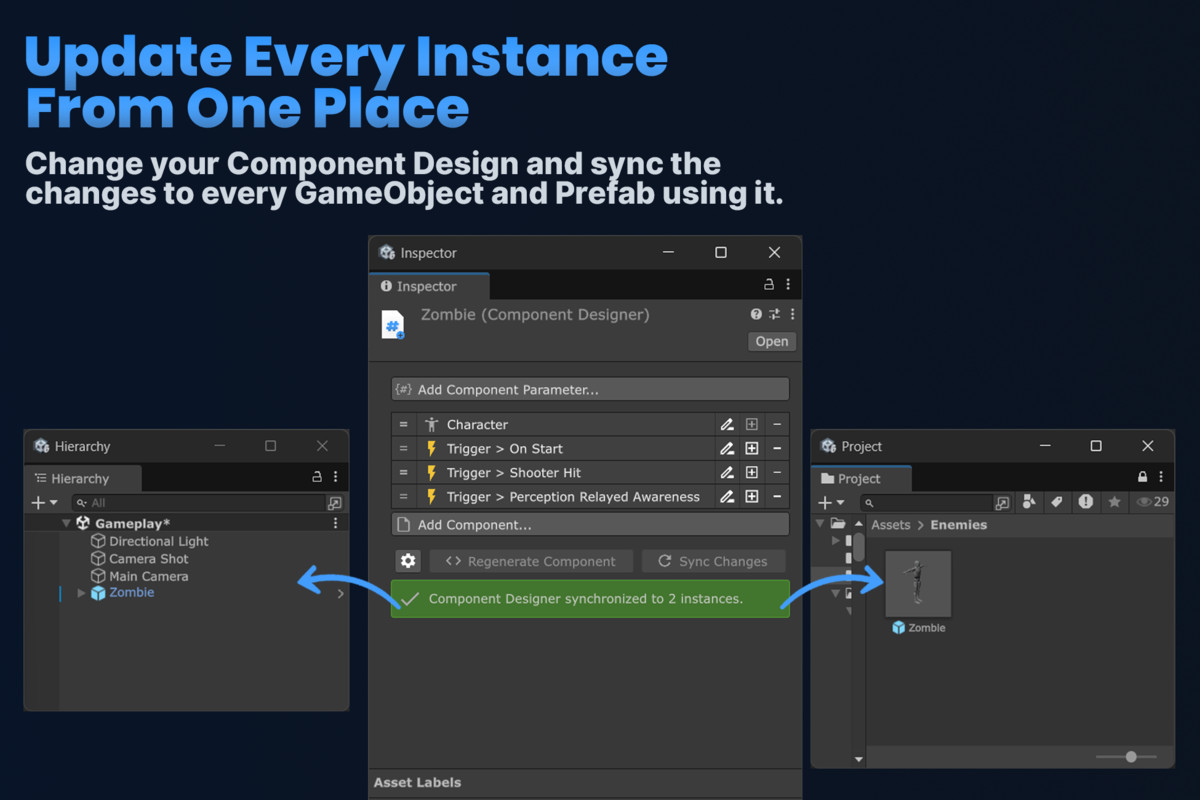
Task: Open the Inspector header three-dot menu beside presets
Action: point(792,314)
